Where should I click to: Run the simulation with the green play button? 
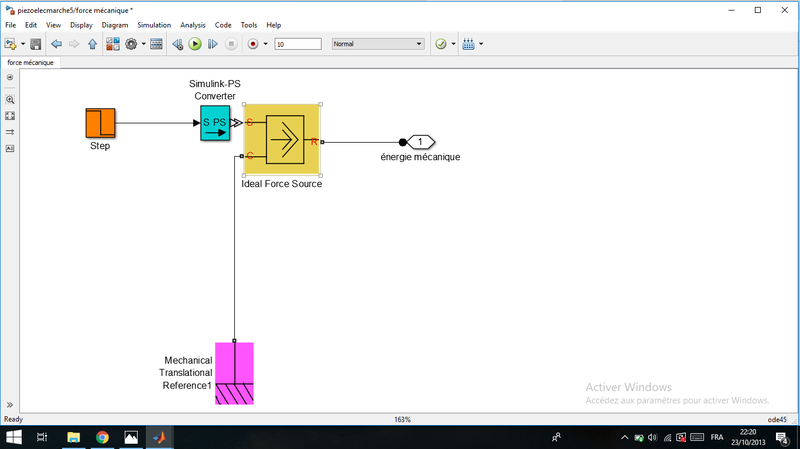pyautogui.click(x=195, y=44)
